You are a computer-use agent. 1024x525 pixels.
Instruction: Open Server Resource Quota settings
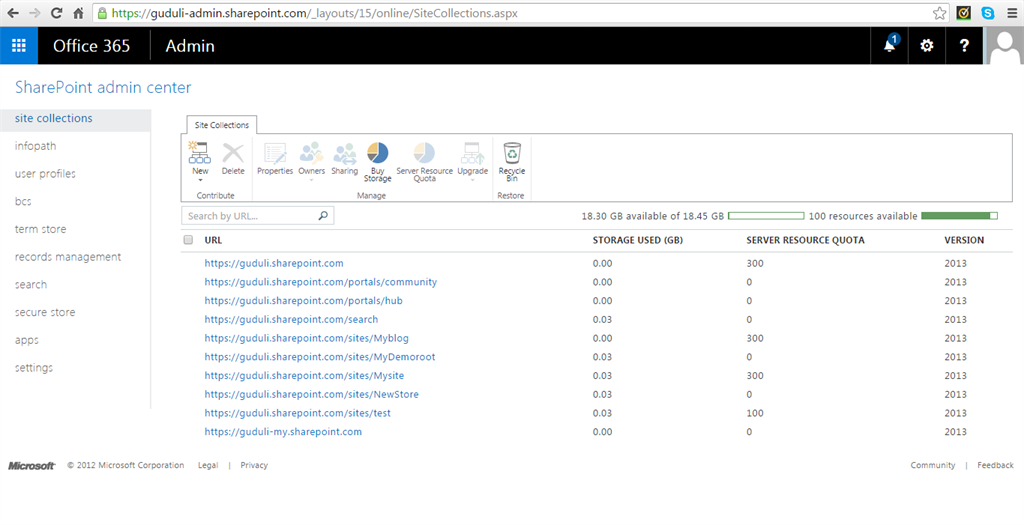[x=424, y=161]
